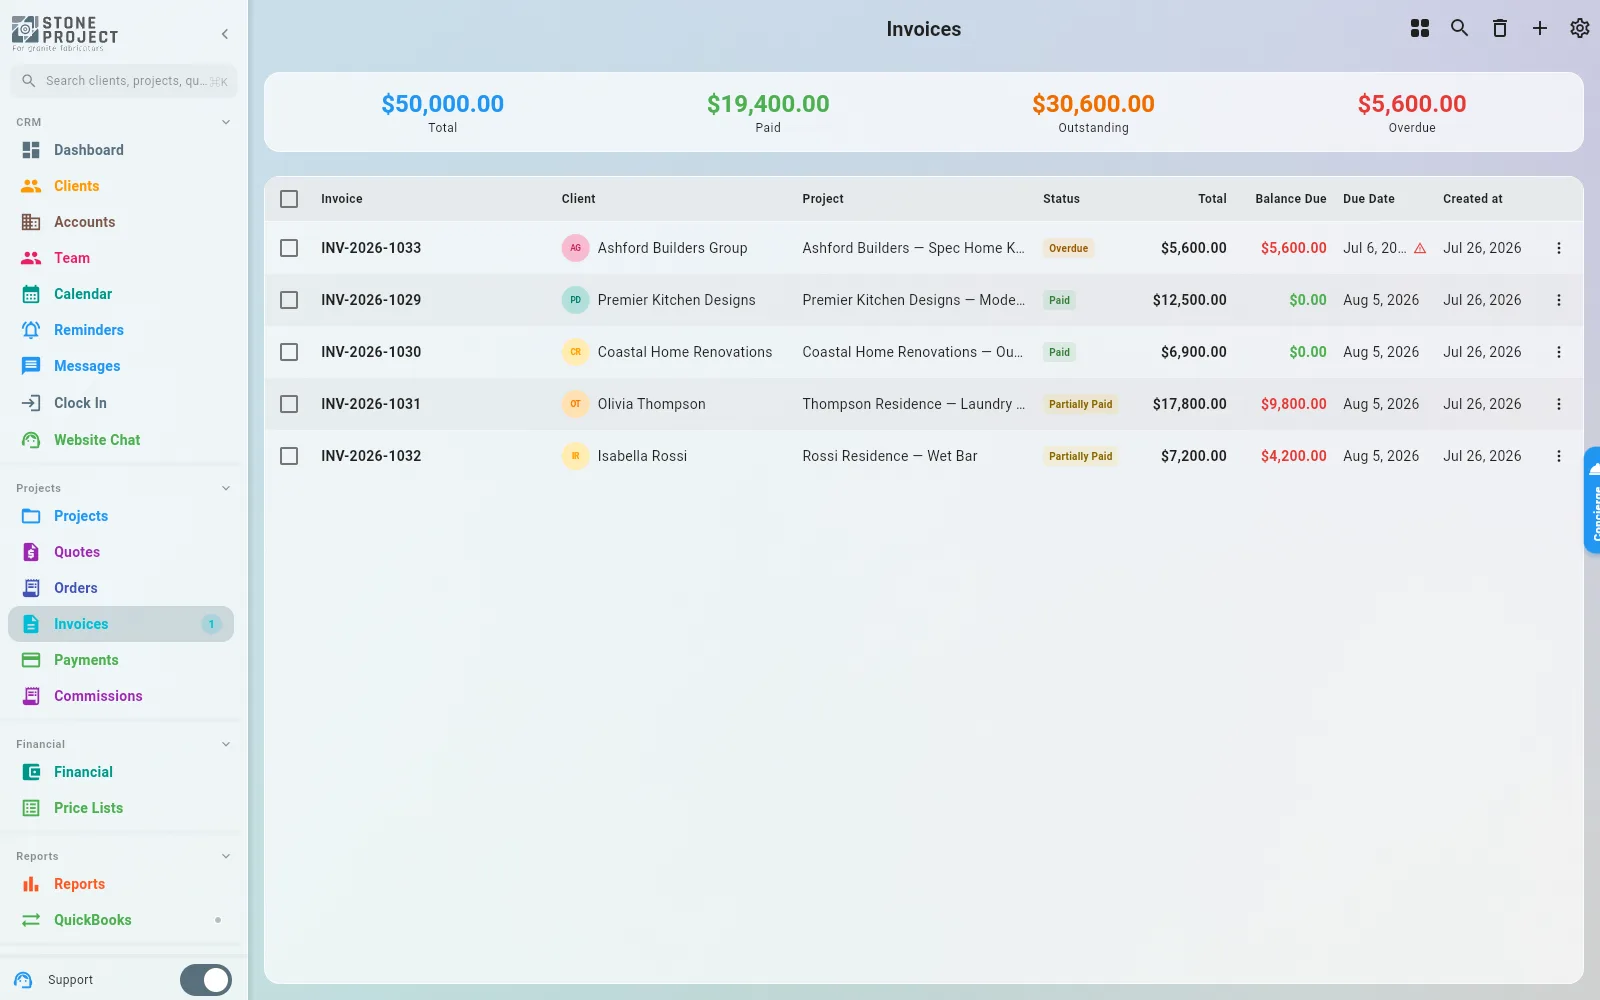Open invoice INV-2026-1031
Image resolution: width=1600 pixels, height=1000 pixels.
(x=371, y=404)
